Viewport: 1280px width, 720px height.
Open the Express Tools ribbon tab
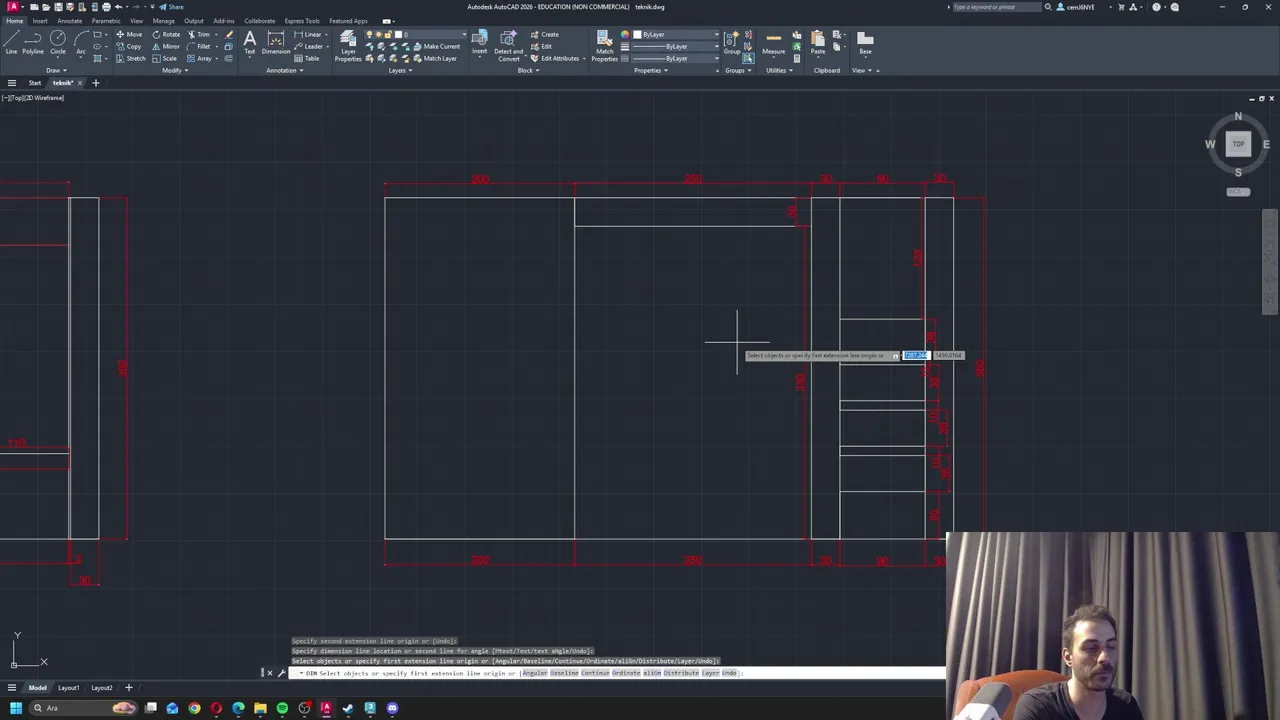pyautogui.click(x=302, y=21)
